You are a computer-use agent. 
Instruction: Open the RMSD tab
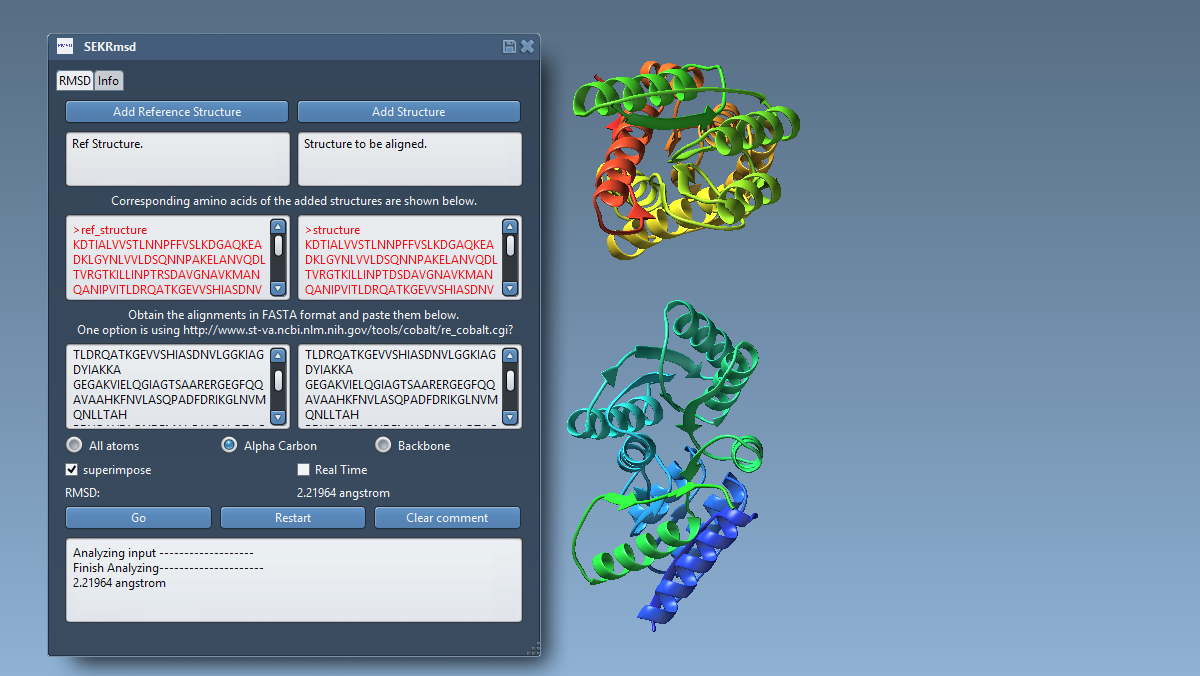[x=75, y=81]
